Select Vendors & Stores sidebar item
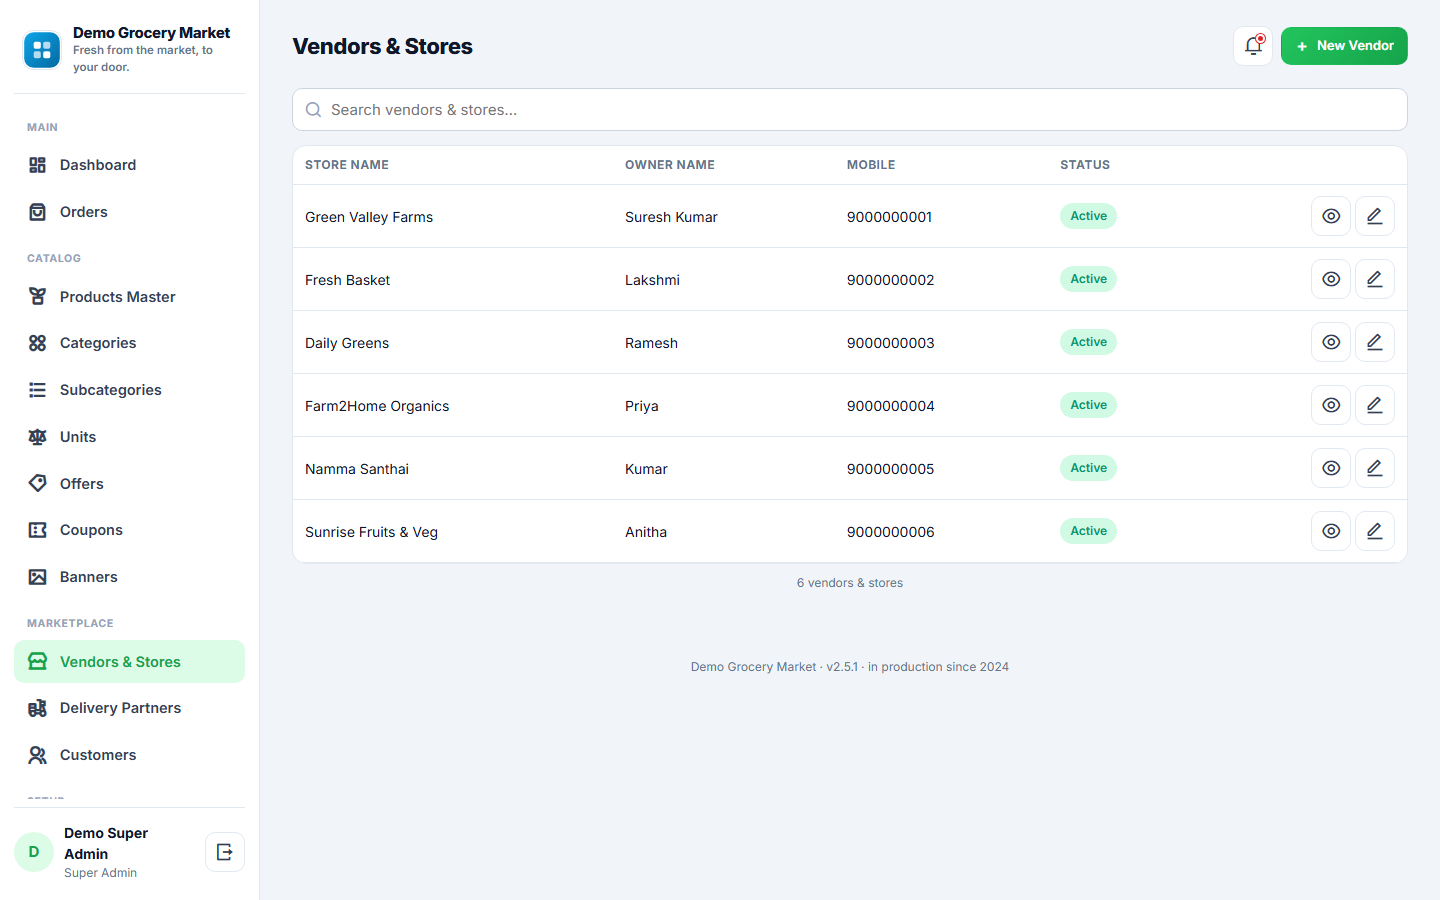The width and height of the screenshot is (1440, 900). coord(129,662)
